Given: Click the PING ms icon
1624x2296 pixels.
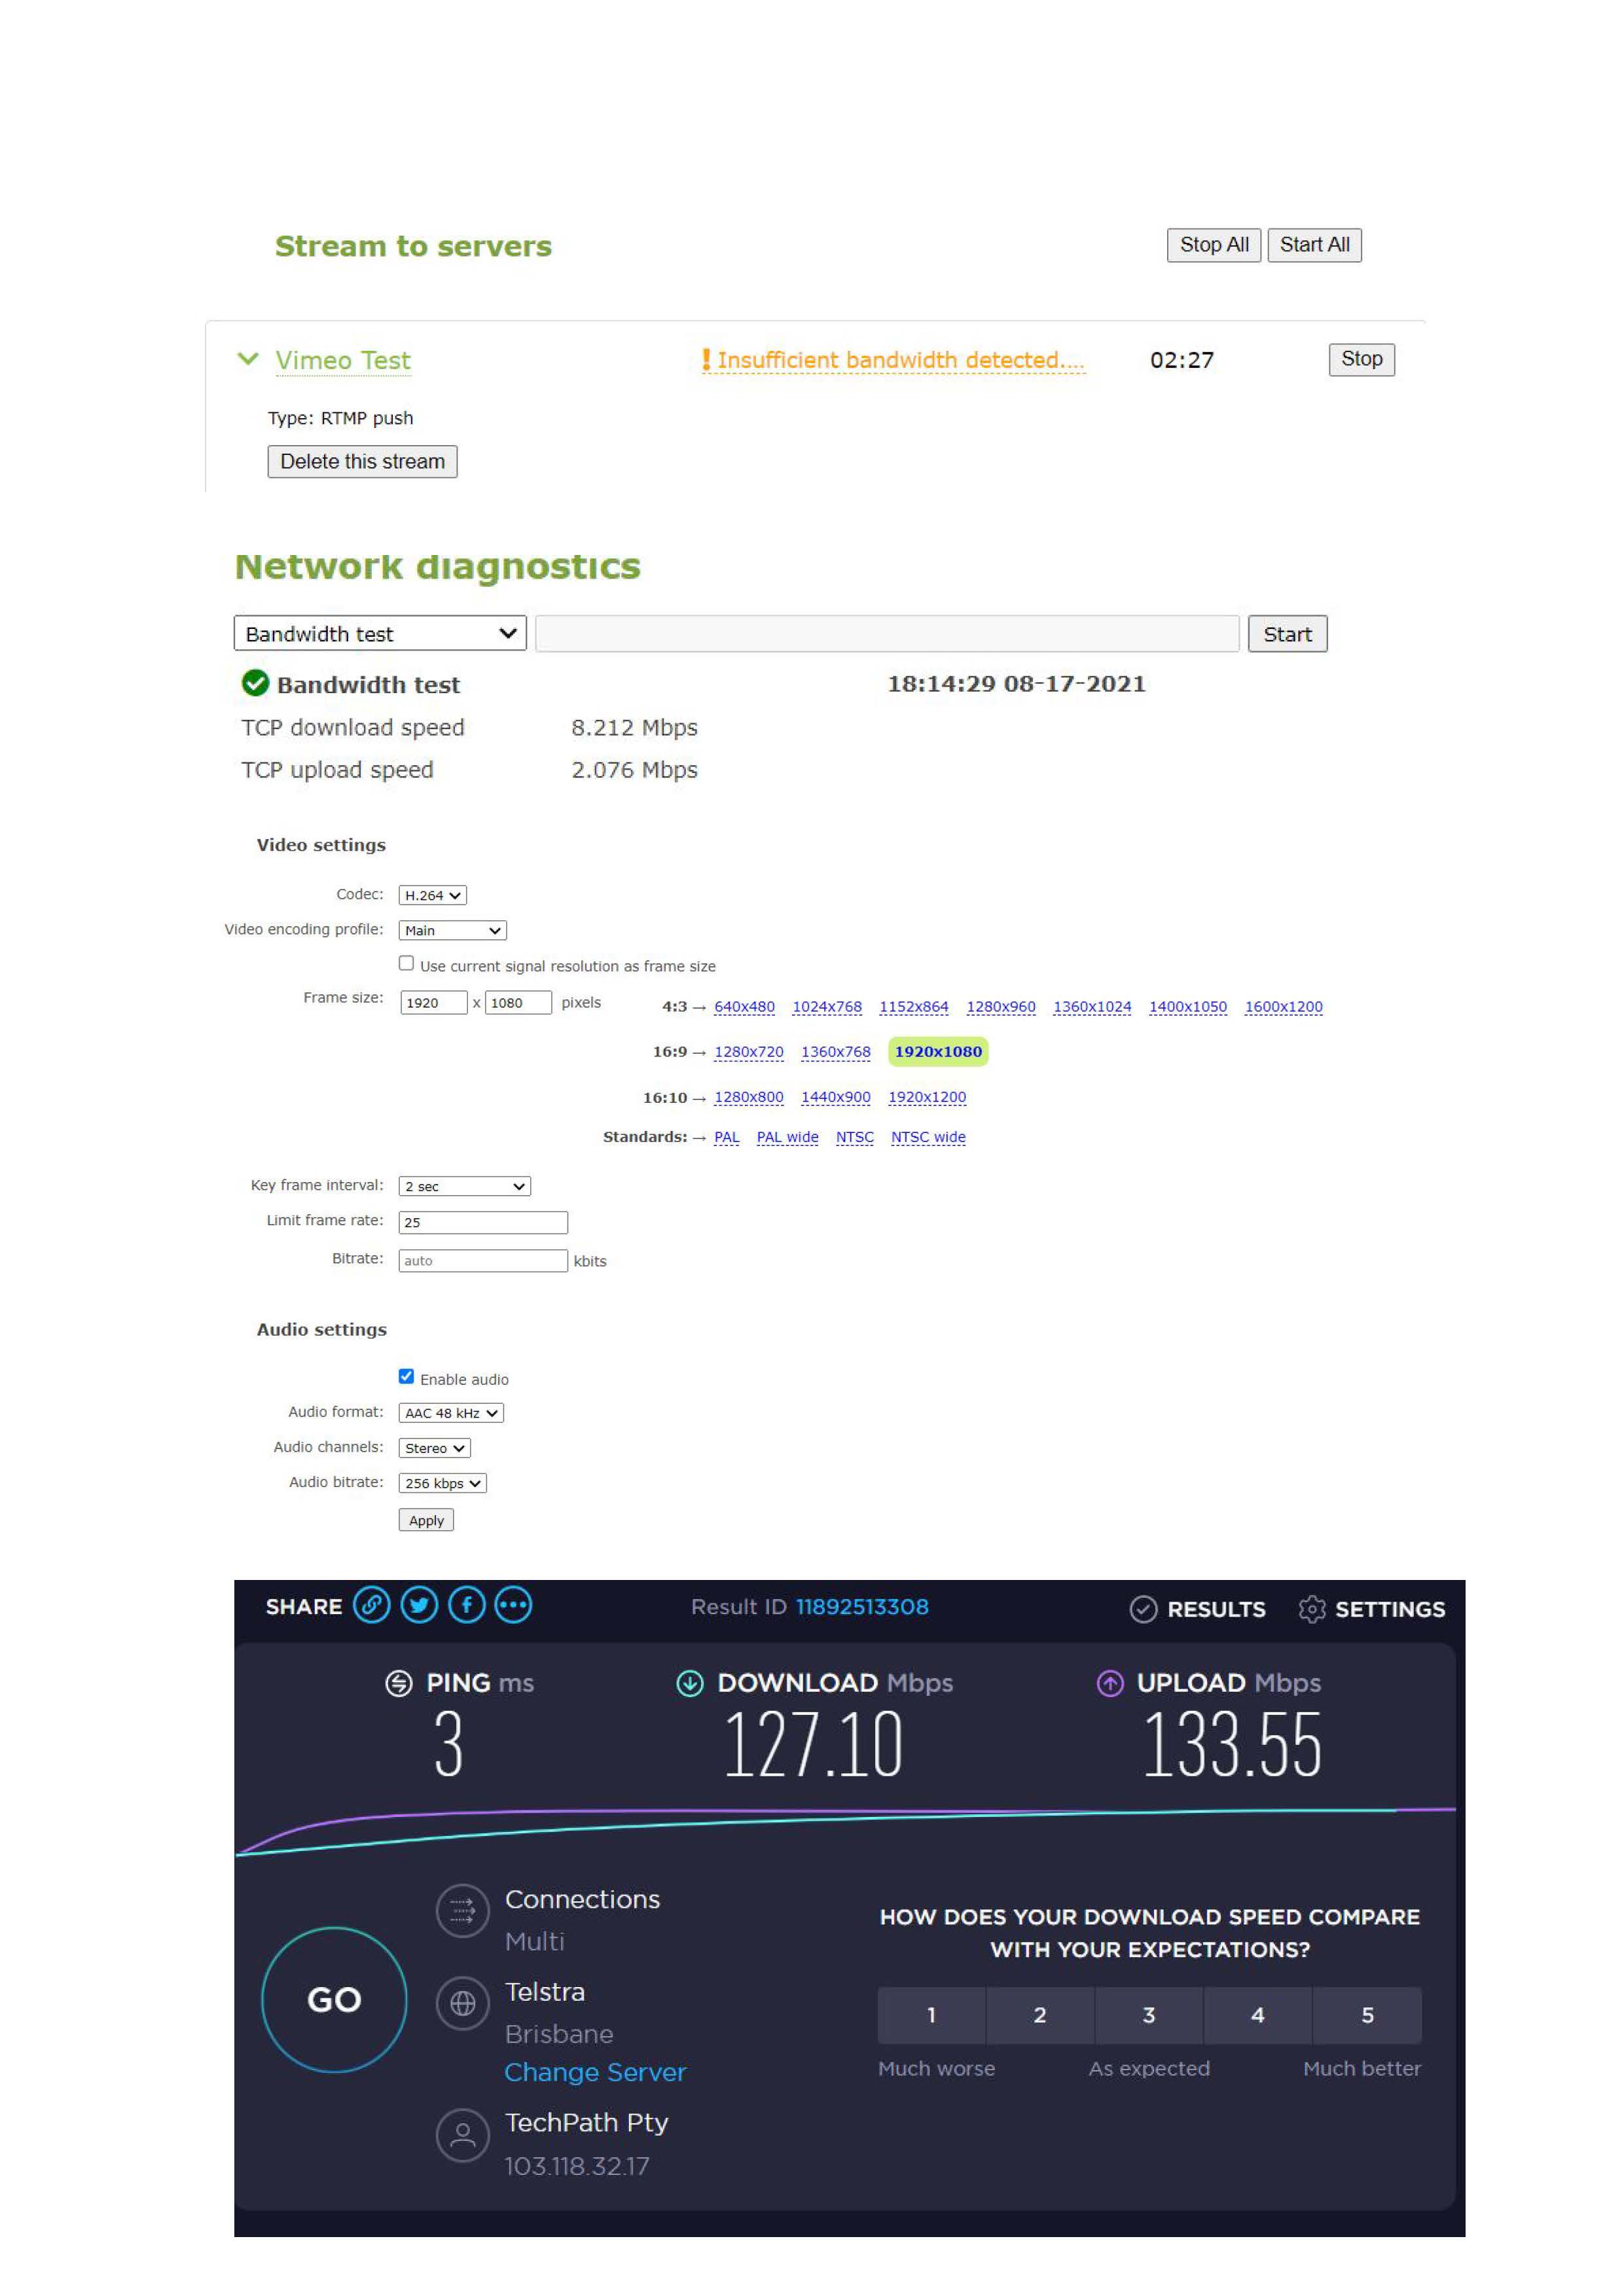Looking at the screenshot, I should [x=399, y=1684].
